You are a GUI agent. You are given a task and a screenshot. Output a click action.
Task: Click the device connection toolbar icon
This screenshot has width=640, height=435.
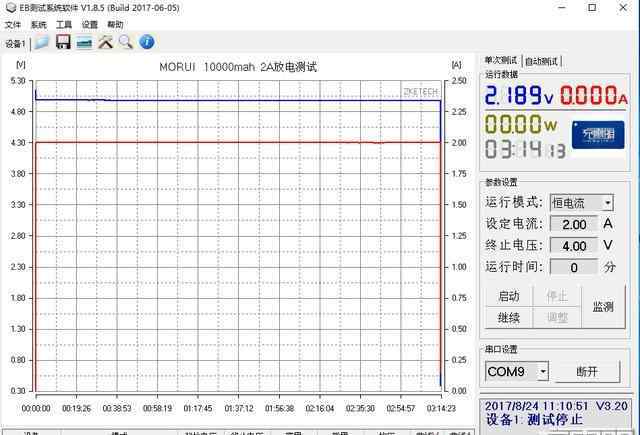(x=84, y=42)
